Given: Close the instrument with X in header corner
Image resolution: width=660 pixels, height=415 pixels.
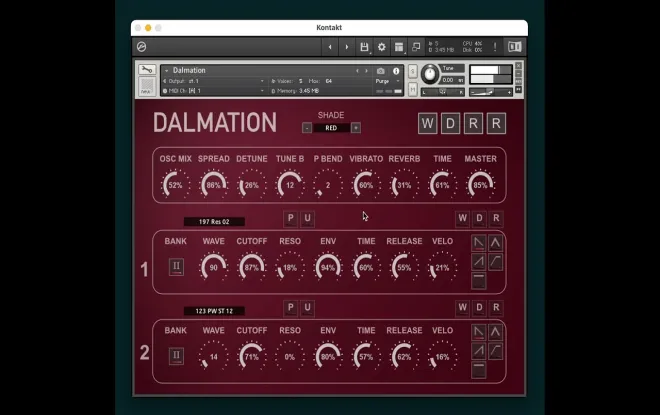Looking at the screenshot, I should coord(519,66).
